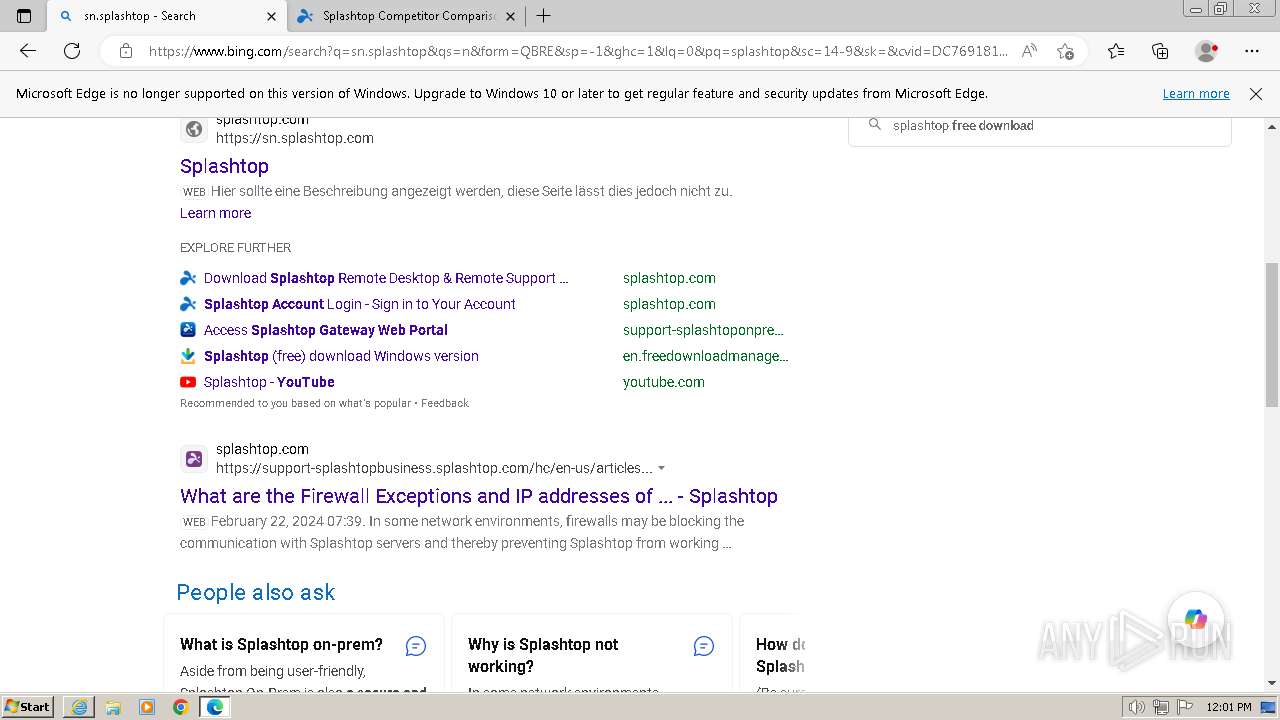
Task: Open the Collections icon
Action: (1160, 51)
